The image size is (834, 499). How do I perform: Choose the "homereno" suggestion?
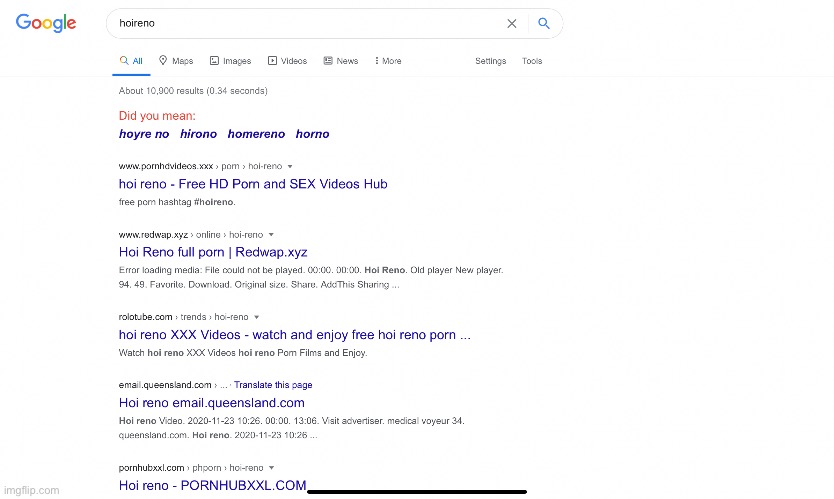point(256,134)
